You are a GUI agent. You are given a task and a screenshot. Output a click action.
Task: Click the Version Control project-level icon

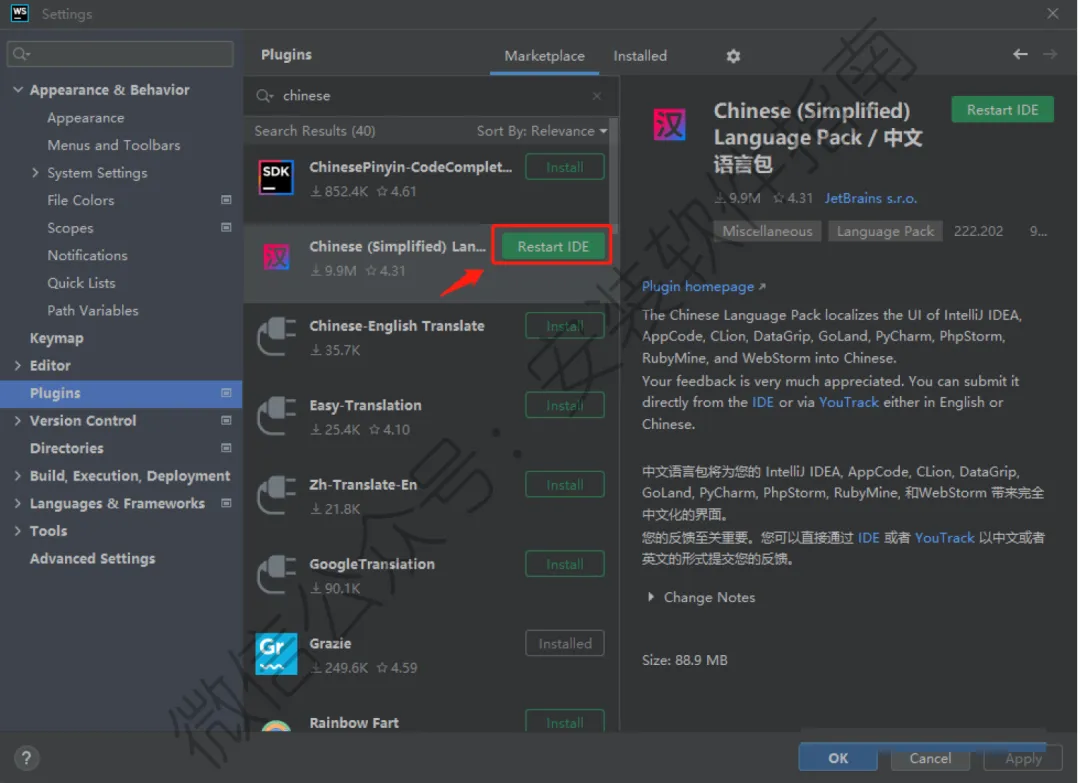coord(226,420)
